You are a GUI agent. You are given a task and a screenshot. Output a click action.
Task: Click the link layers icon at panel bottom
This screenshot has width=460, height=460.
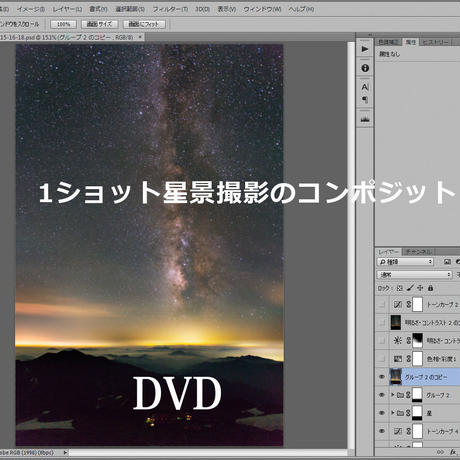pos(441,452)
